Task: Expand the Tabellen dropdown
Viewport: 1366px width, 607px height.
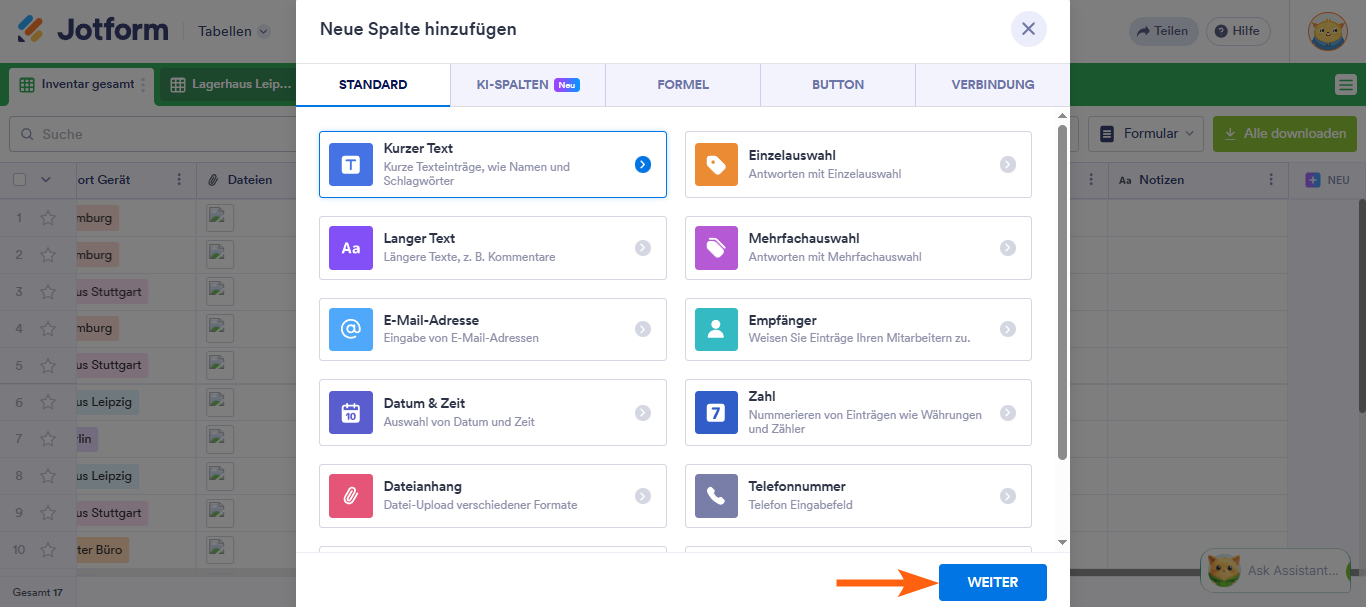Action: pos(234,31)
